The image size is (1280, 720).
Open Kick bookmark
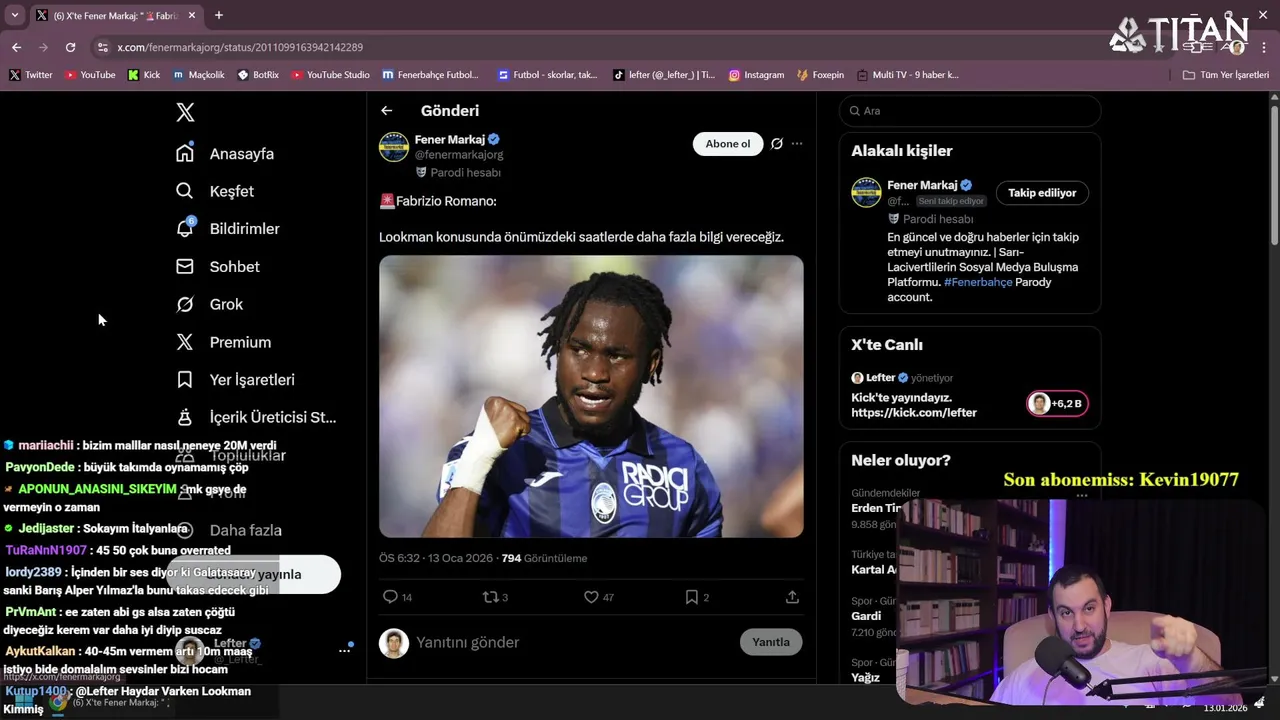144,75
